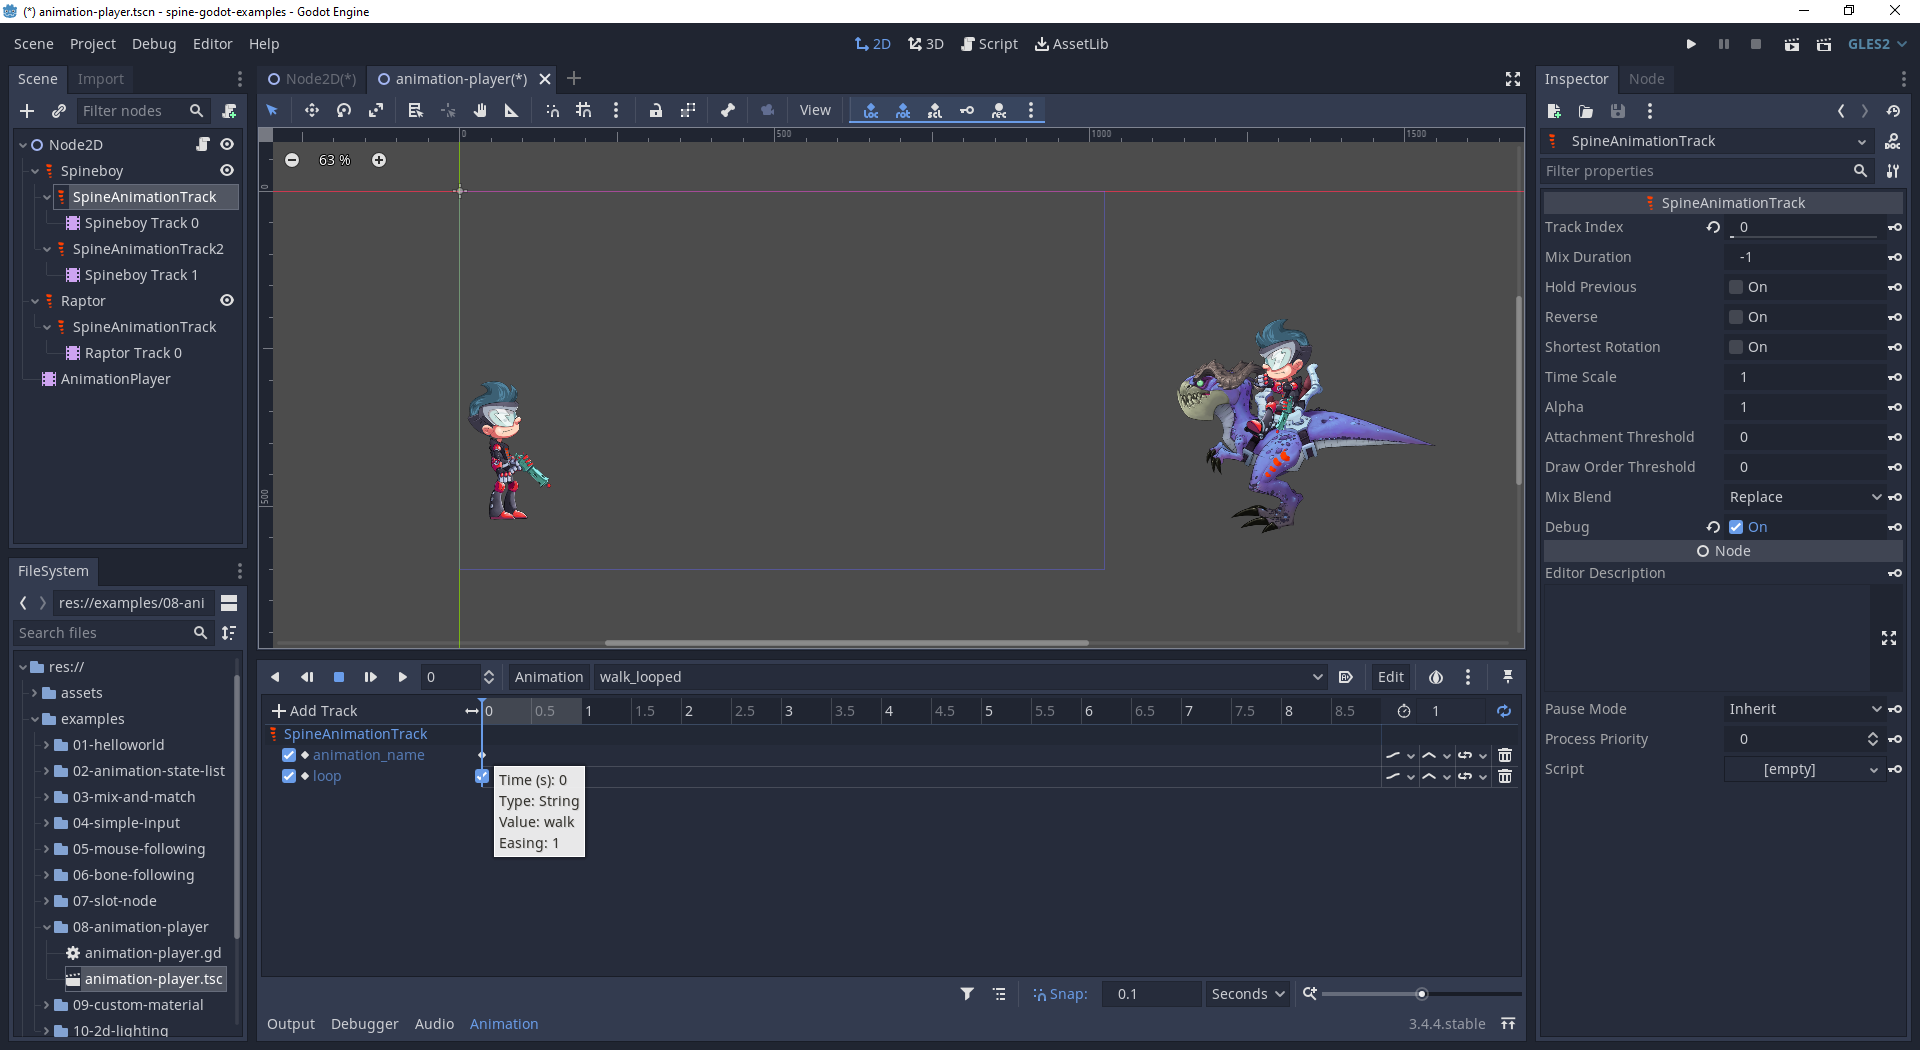Zoom in the 2D viewport
This screenshot has height=1050, width=1920.
click(x=379, y=160)
